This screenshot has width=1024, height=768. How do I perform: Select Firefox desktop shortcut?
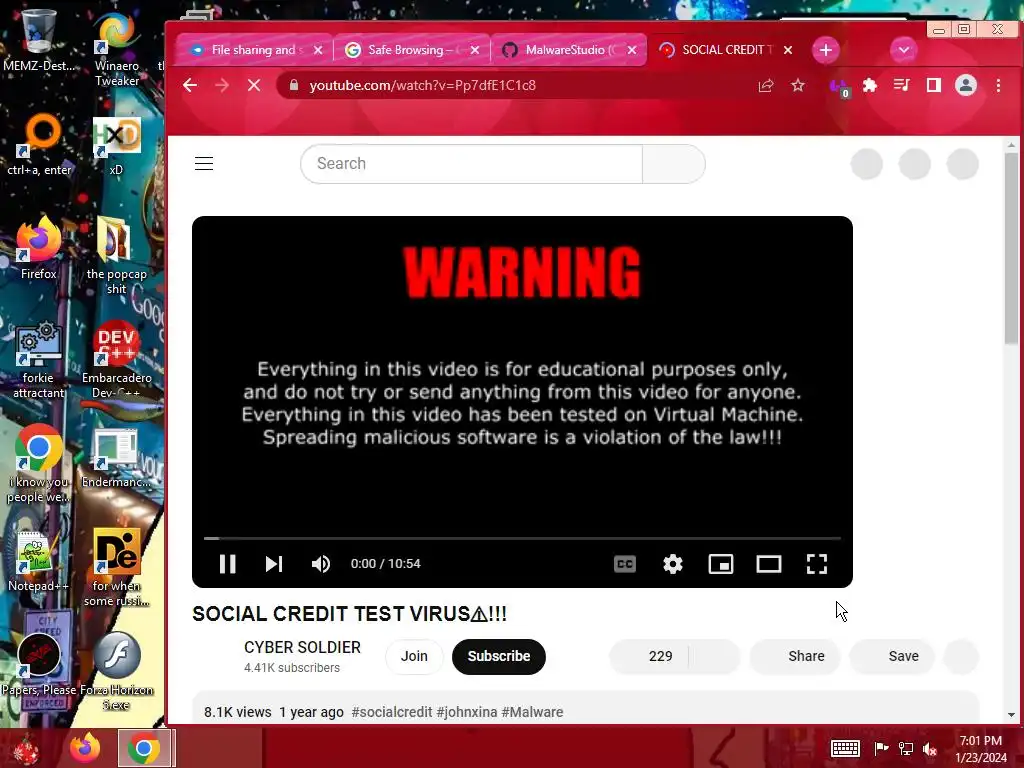(39, 249)
